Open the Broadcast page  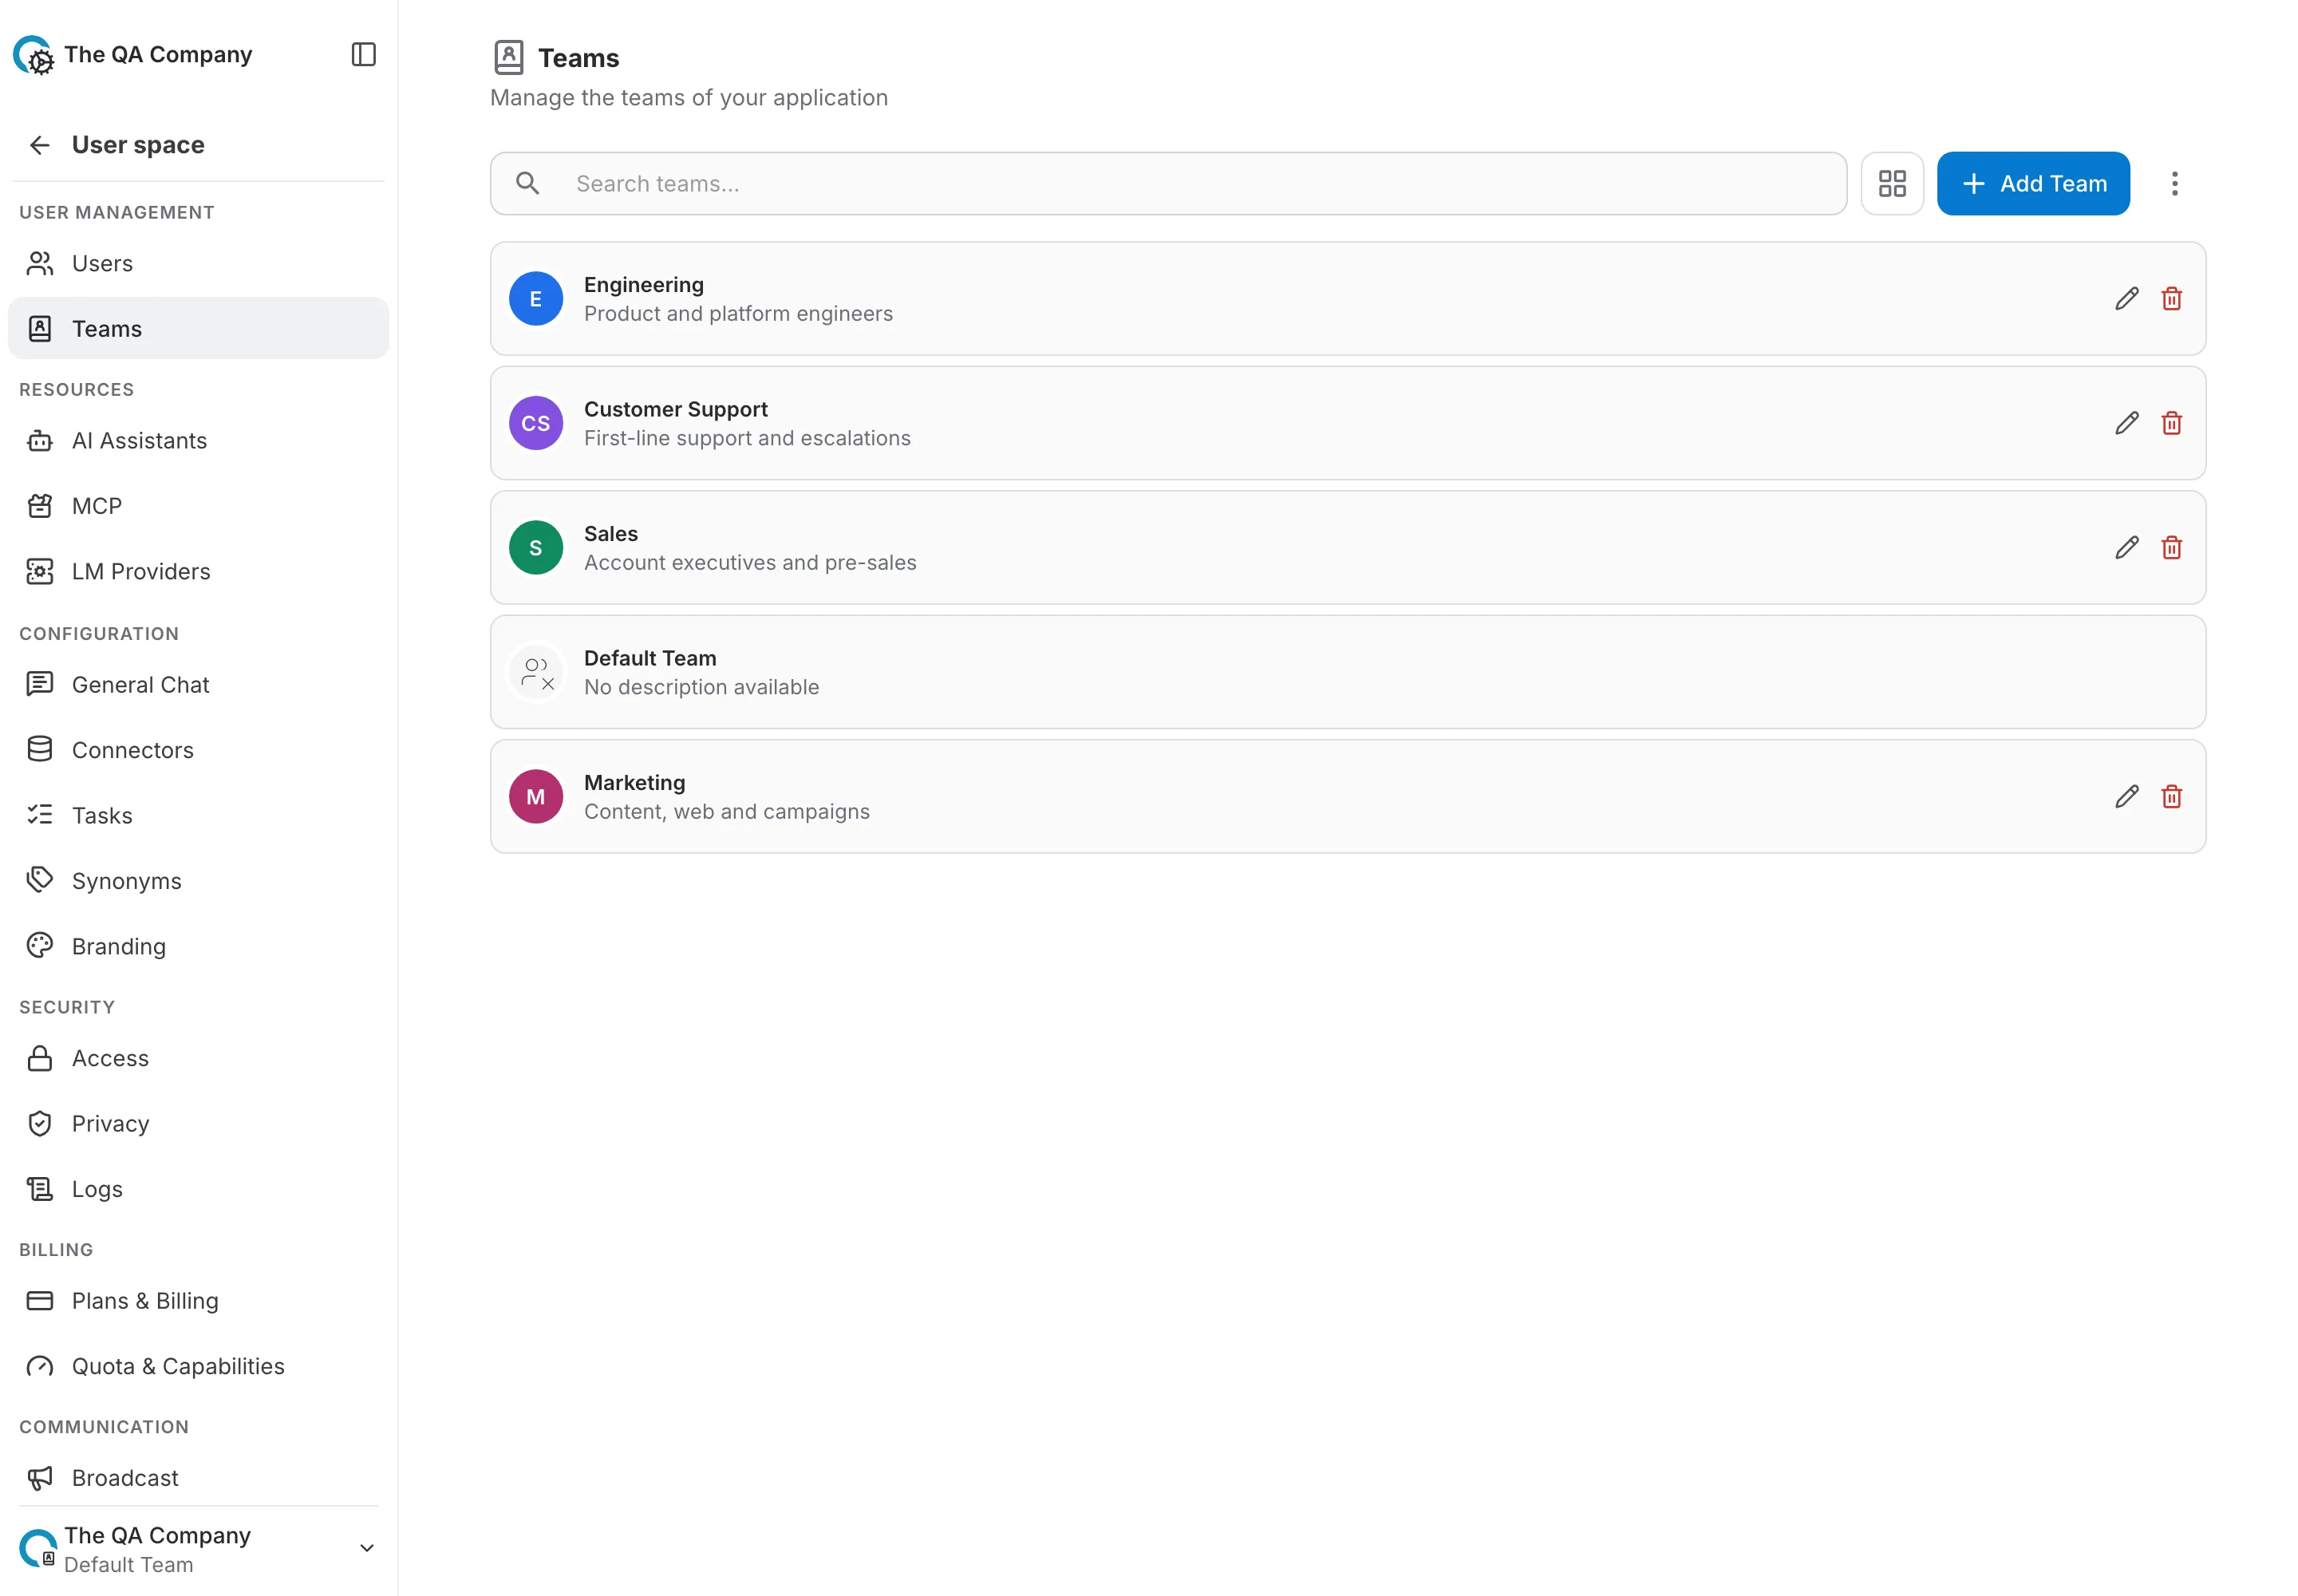point(198,1478)
